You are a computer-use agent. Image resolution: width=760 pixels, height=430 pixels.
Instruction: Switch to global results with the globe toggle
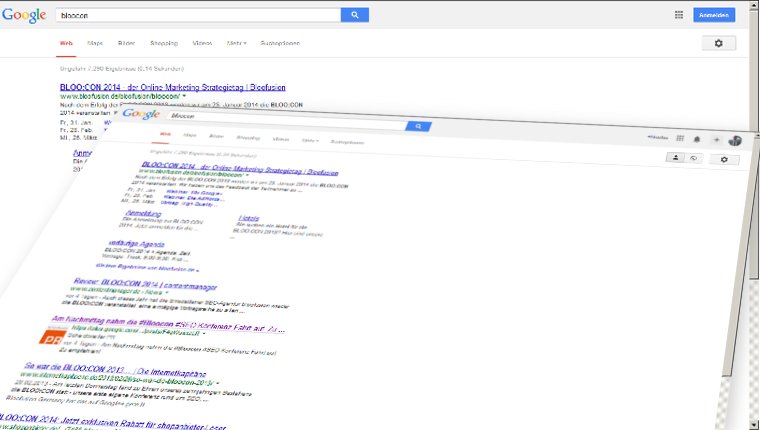[694, 158]
